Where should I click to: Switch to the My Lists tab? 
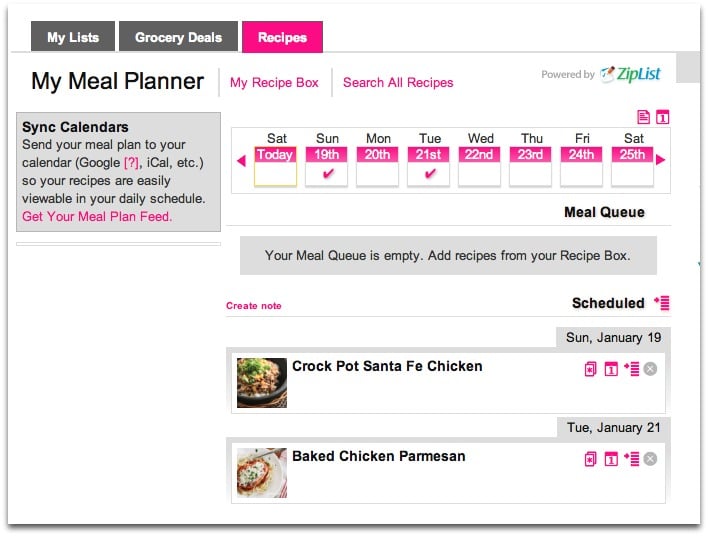pos(73,37)
